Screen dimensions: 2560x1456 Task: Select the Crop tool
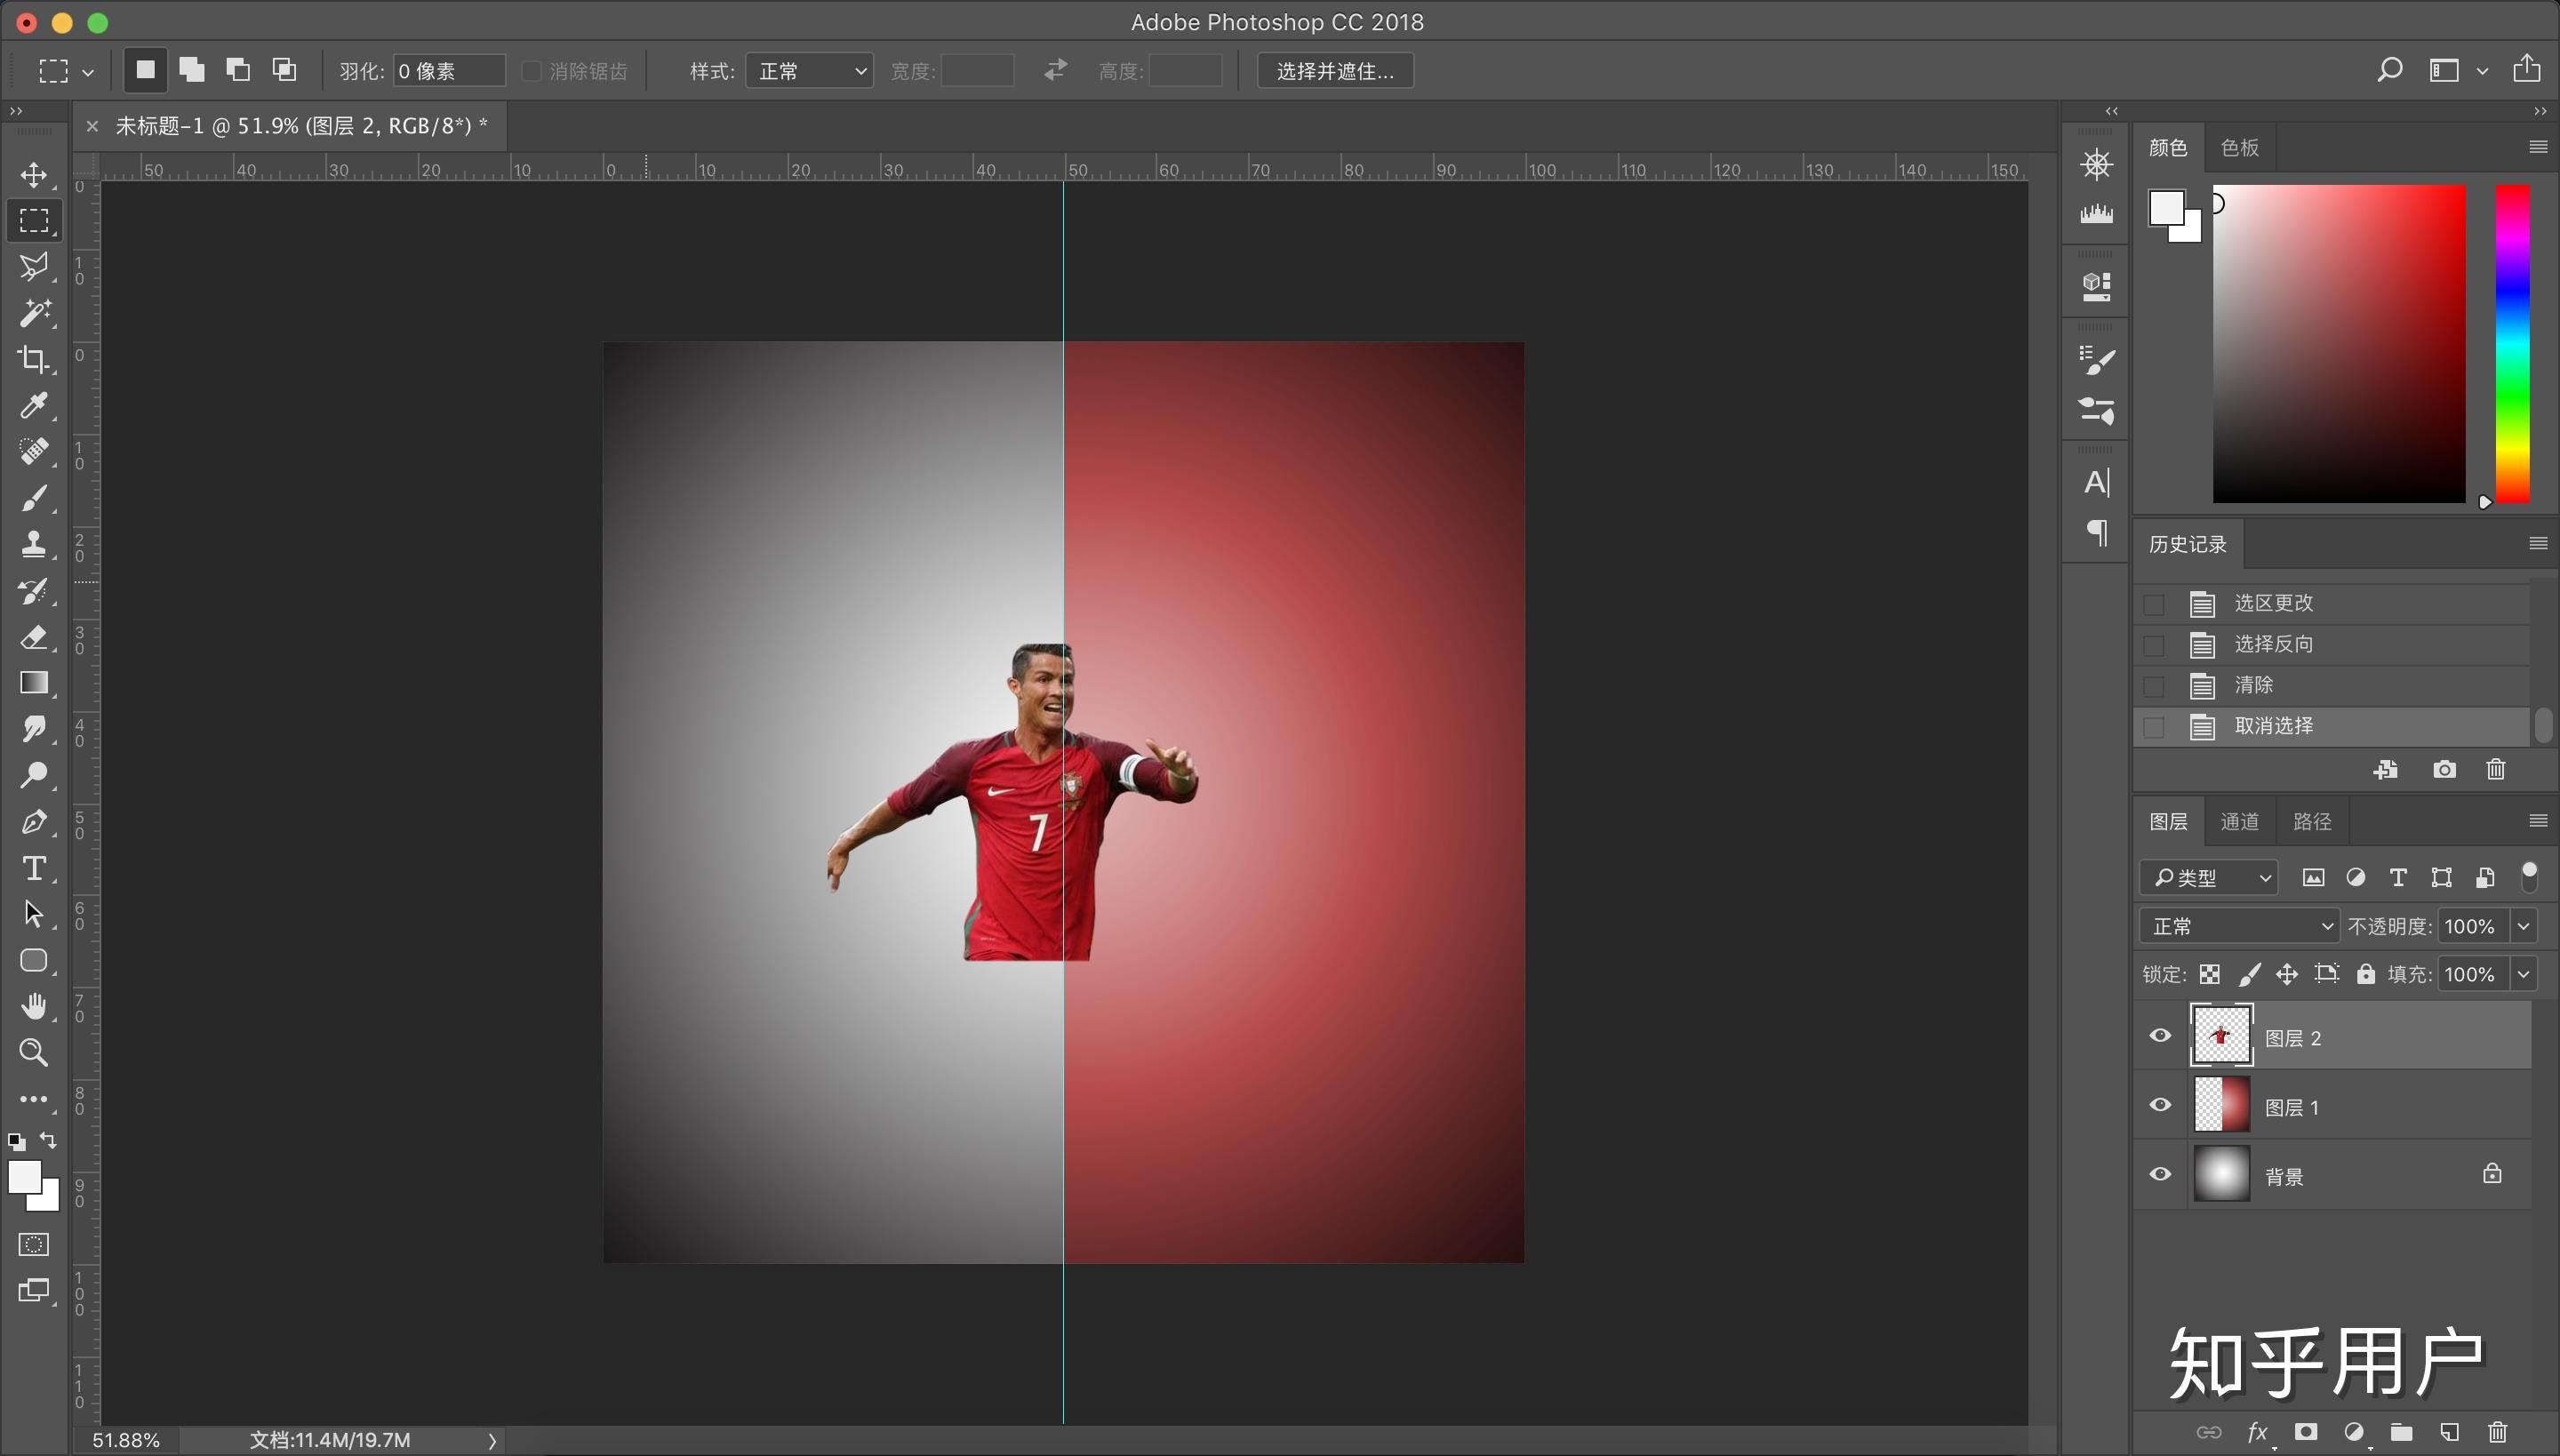click(34, 359)
